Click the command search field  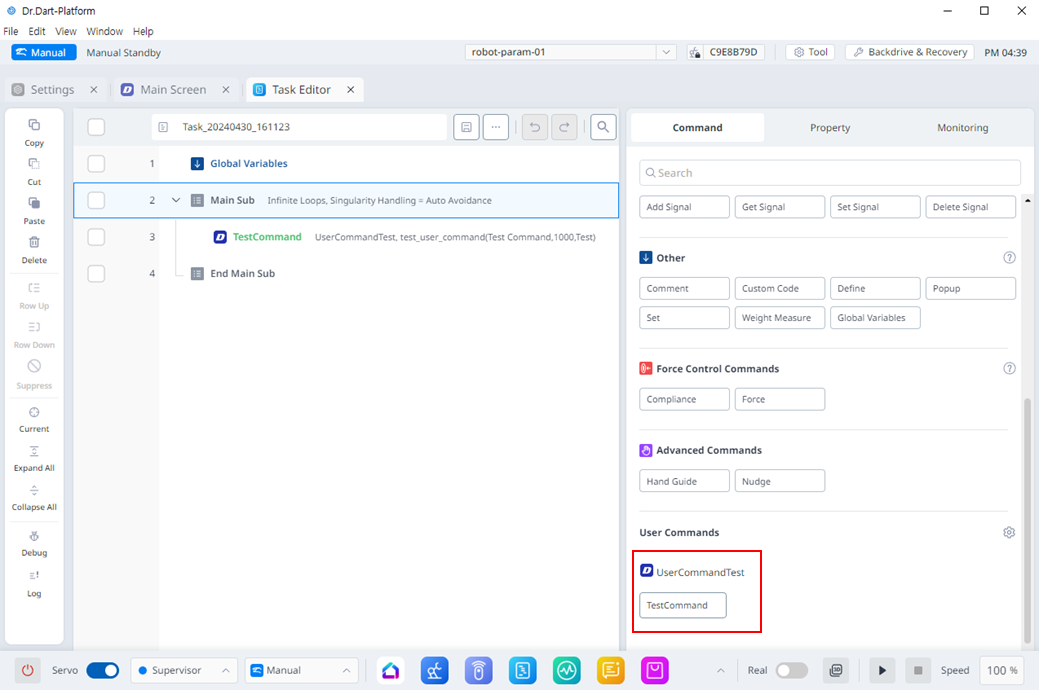coord(830,173)
